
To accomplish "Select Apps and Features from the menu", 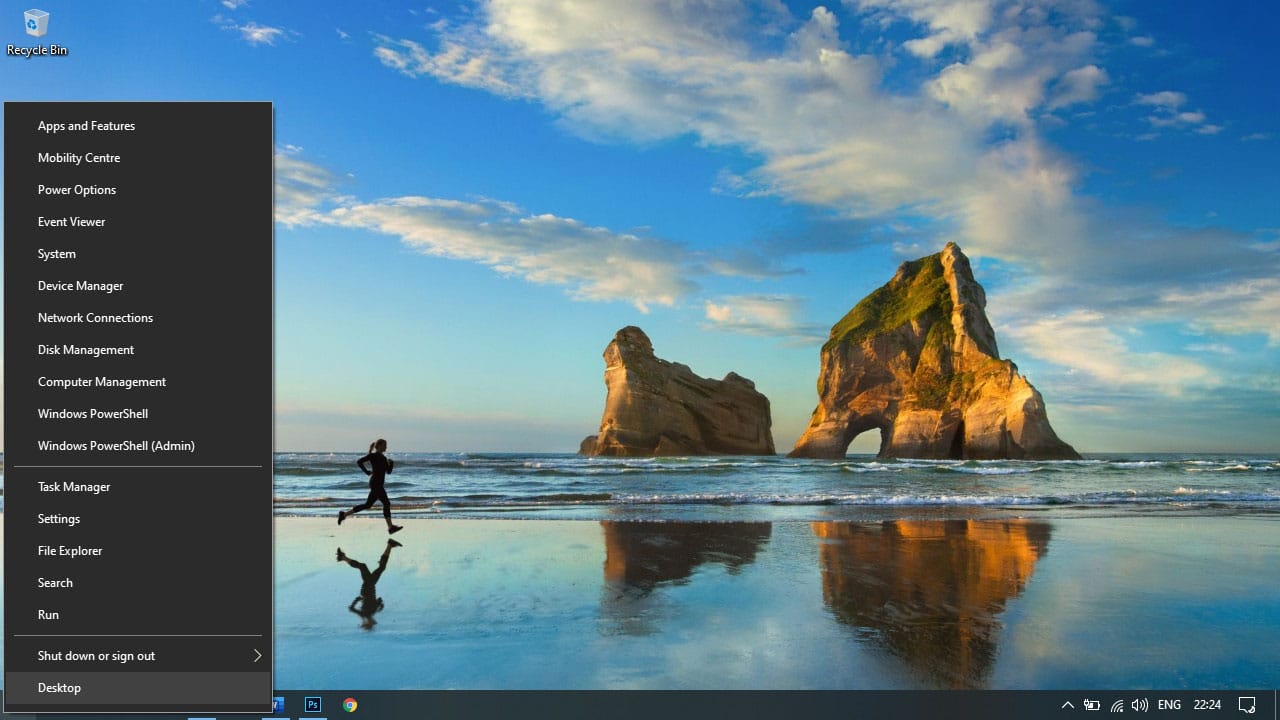I will pos(86,126).
